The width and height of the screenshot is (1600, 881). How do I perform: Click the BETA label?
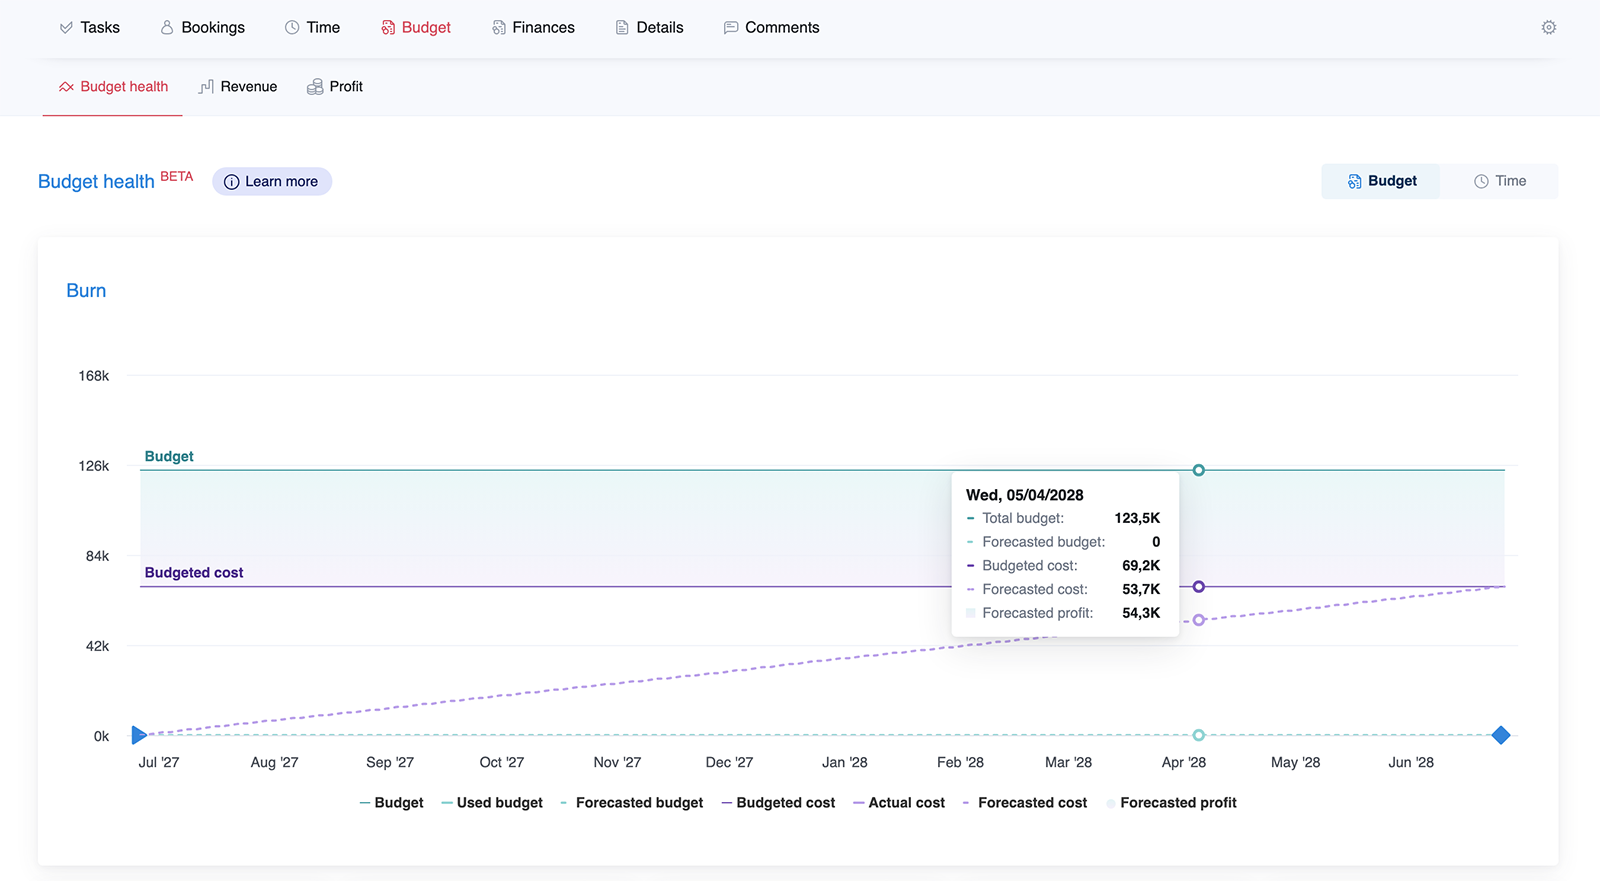point(177,177)
